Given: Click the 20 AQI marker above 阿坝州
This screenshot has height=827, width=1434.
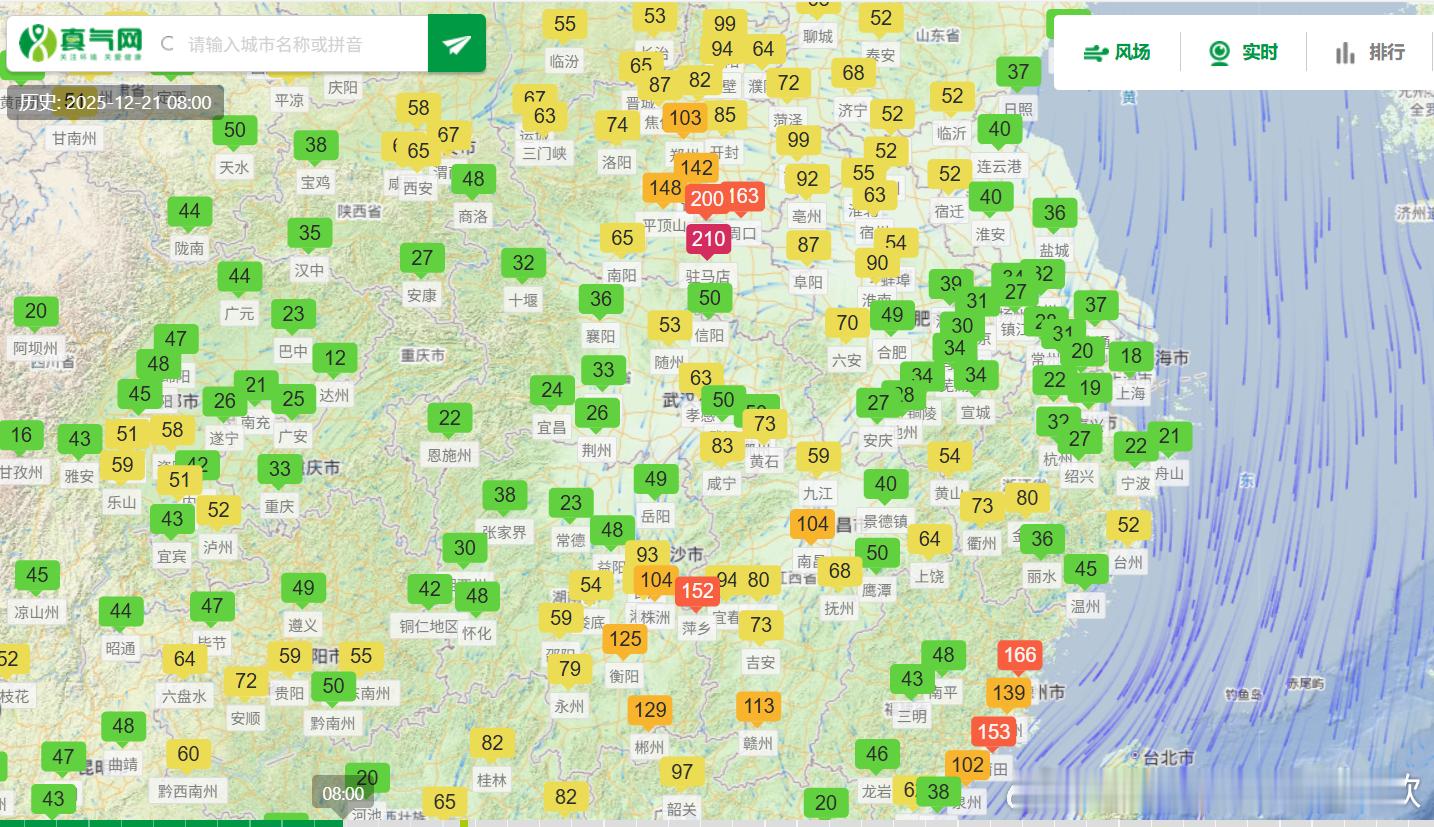Looking at the screenshot, I should pyautogui.click(x=36, y=311).
